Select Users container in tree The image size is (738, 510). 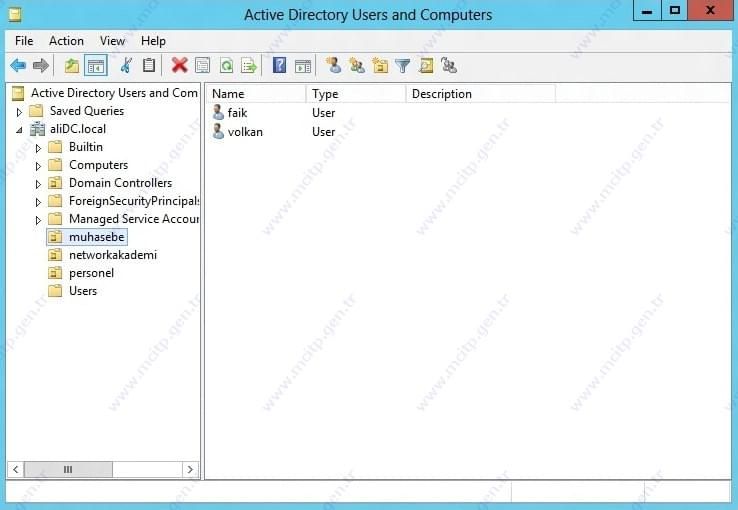(83, 291)
